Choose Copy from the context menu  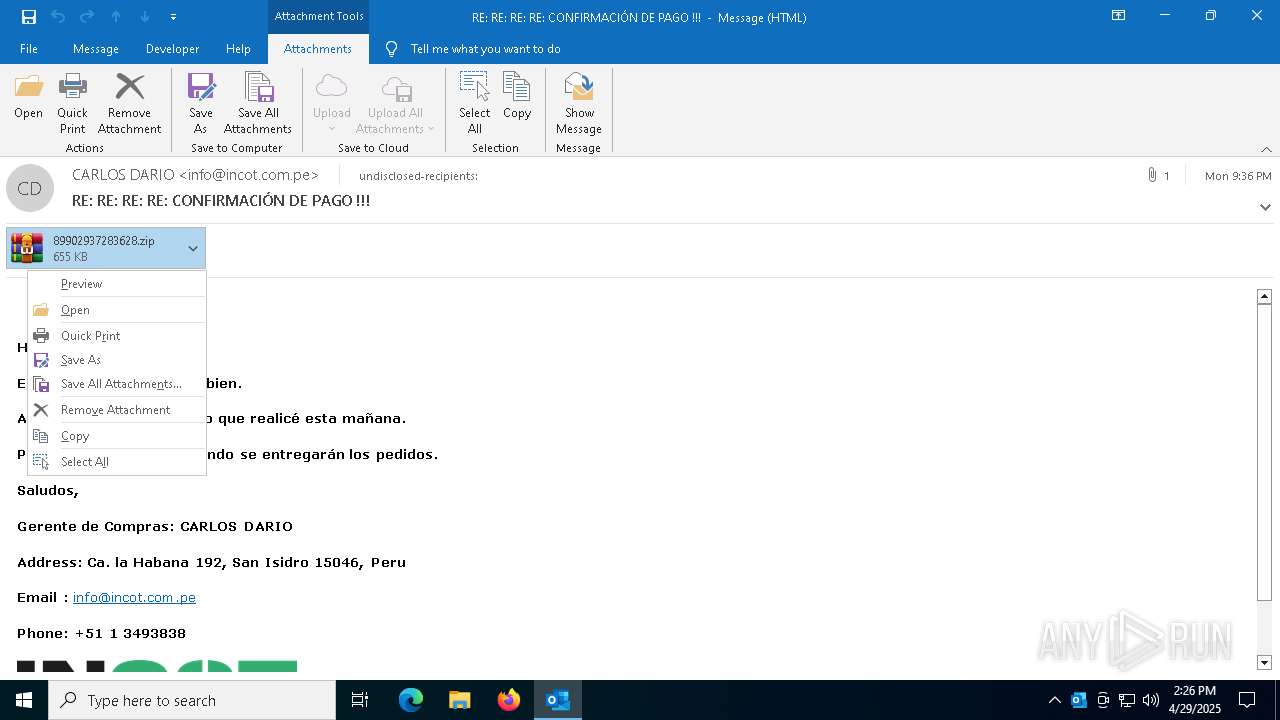[116, 436]
